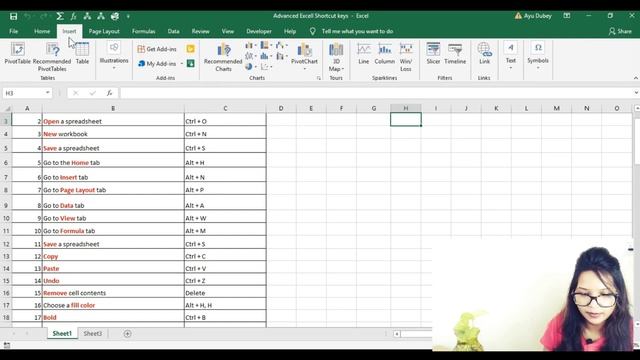This screenshot has height=360, width=640.
Task: Switch to the Formulas tab
Action: [143, 31]
